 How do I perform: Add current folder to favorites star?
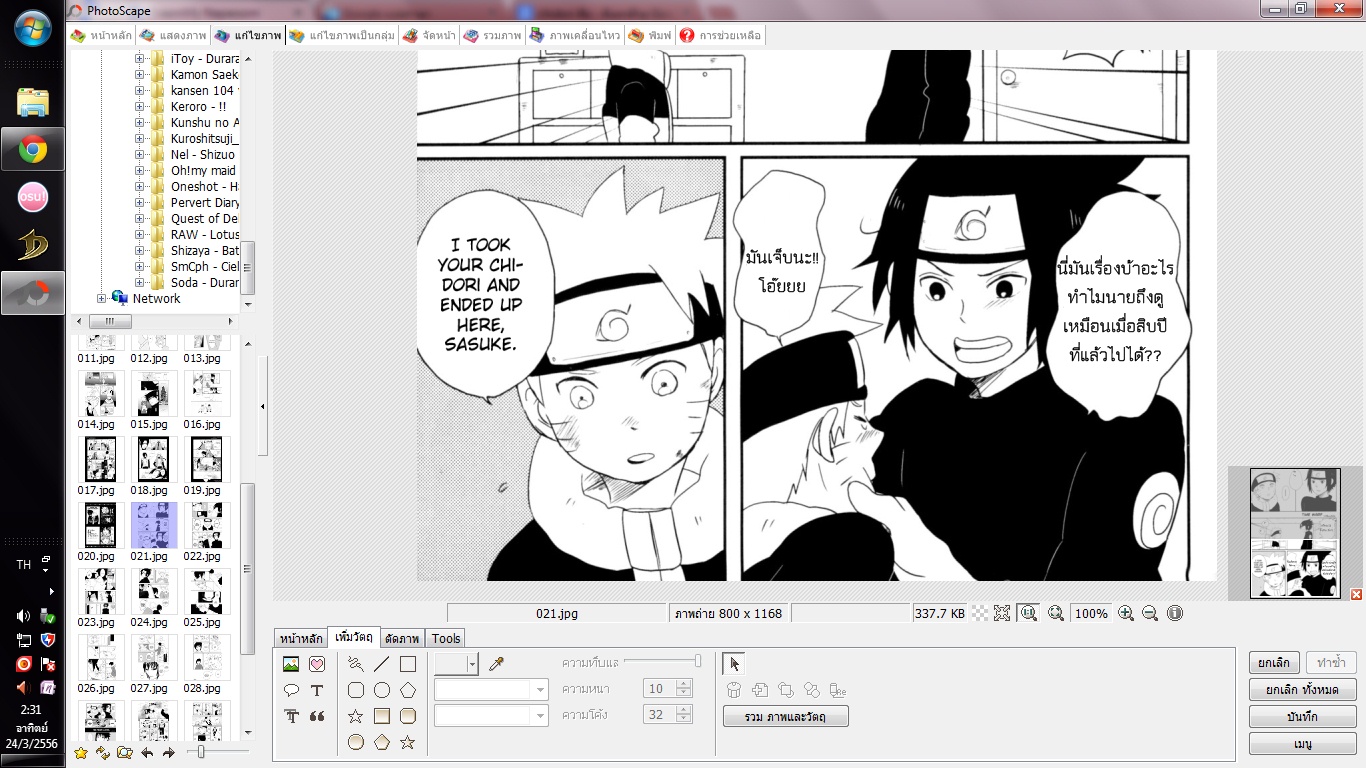tap(81, 753)
